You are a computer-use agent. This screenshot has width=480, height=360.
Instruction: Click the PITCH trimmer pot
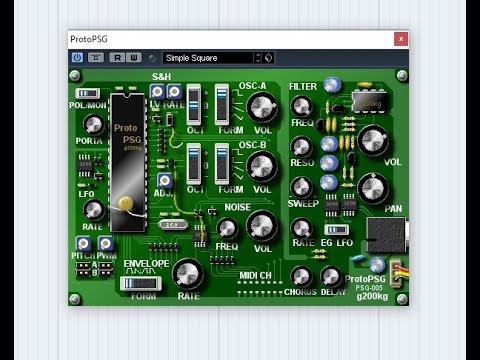click(83, 243)
